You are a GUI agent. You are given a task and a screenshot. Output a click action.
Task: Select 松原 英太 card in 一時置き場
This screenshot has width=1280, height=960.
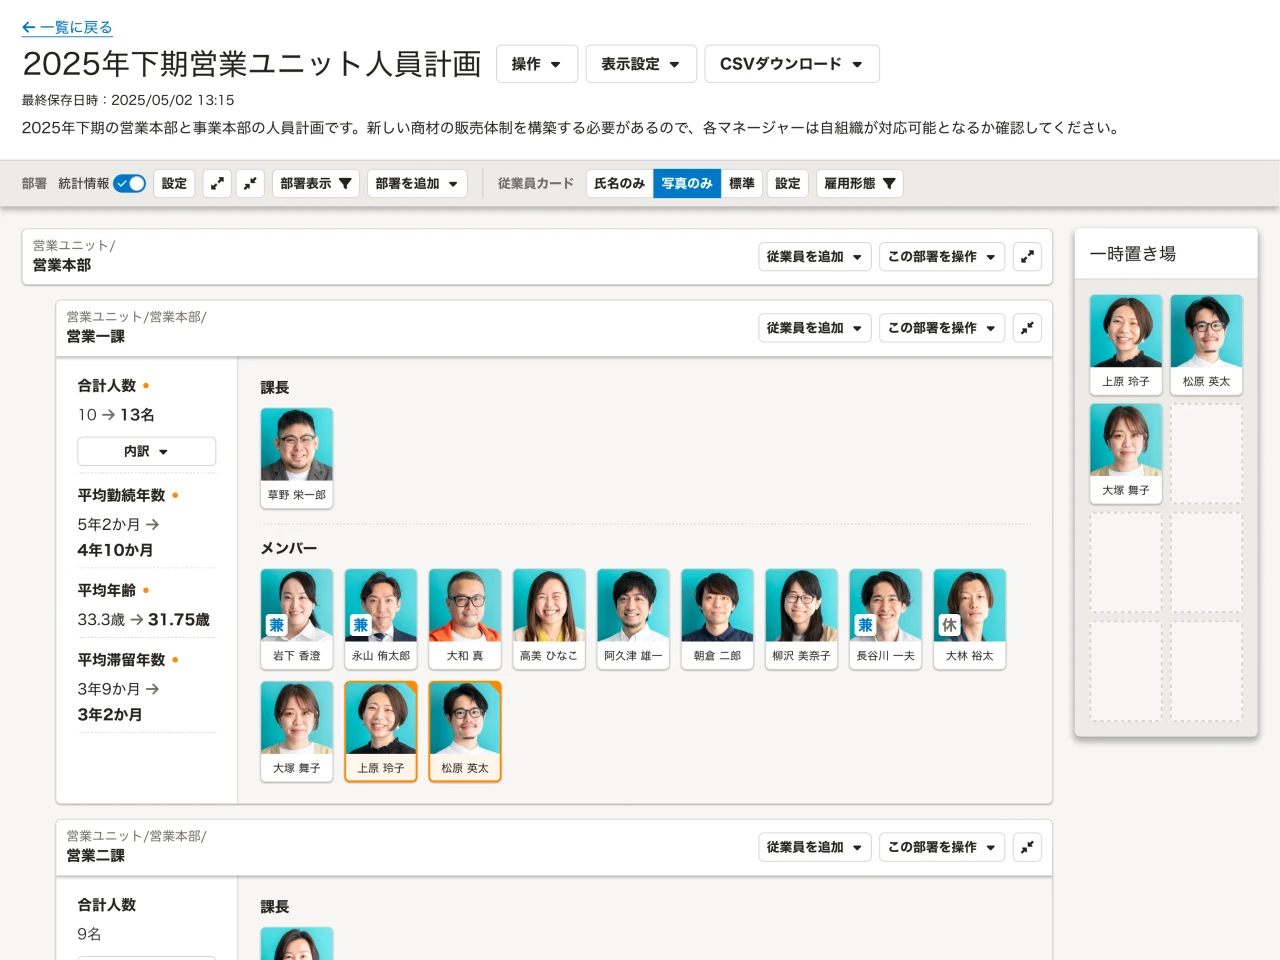1207,344
